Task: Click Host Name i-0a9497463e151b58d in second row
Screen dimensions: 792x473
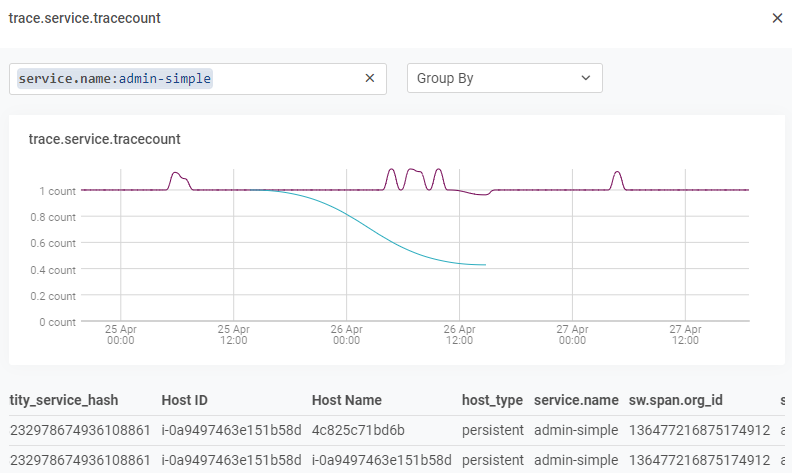Action: point(382,460)
